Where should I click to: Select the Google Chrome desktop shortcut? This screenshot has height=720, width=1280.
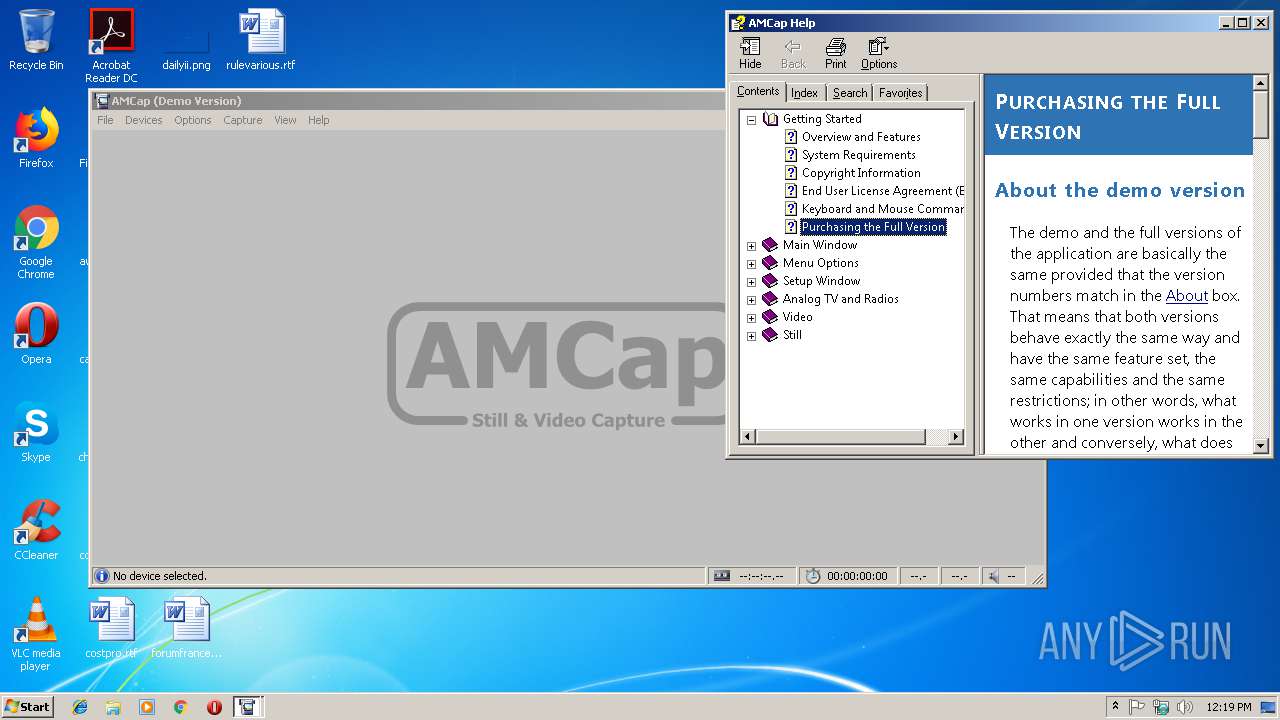(36, 243)
